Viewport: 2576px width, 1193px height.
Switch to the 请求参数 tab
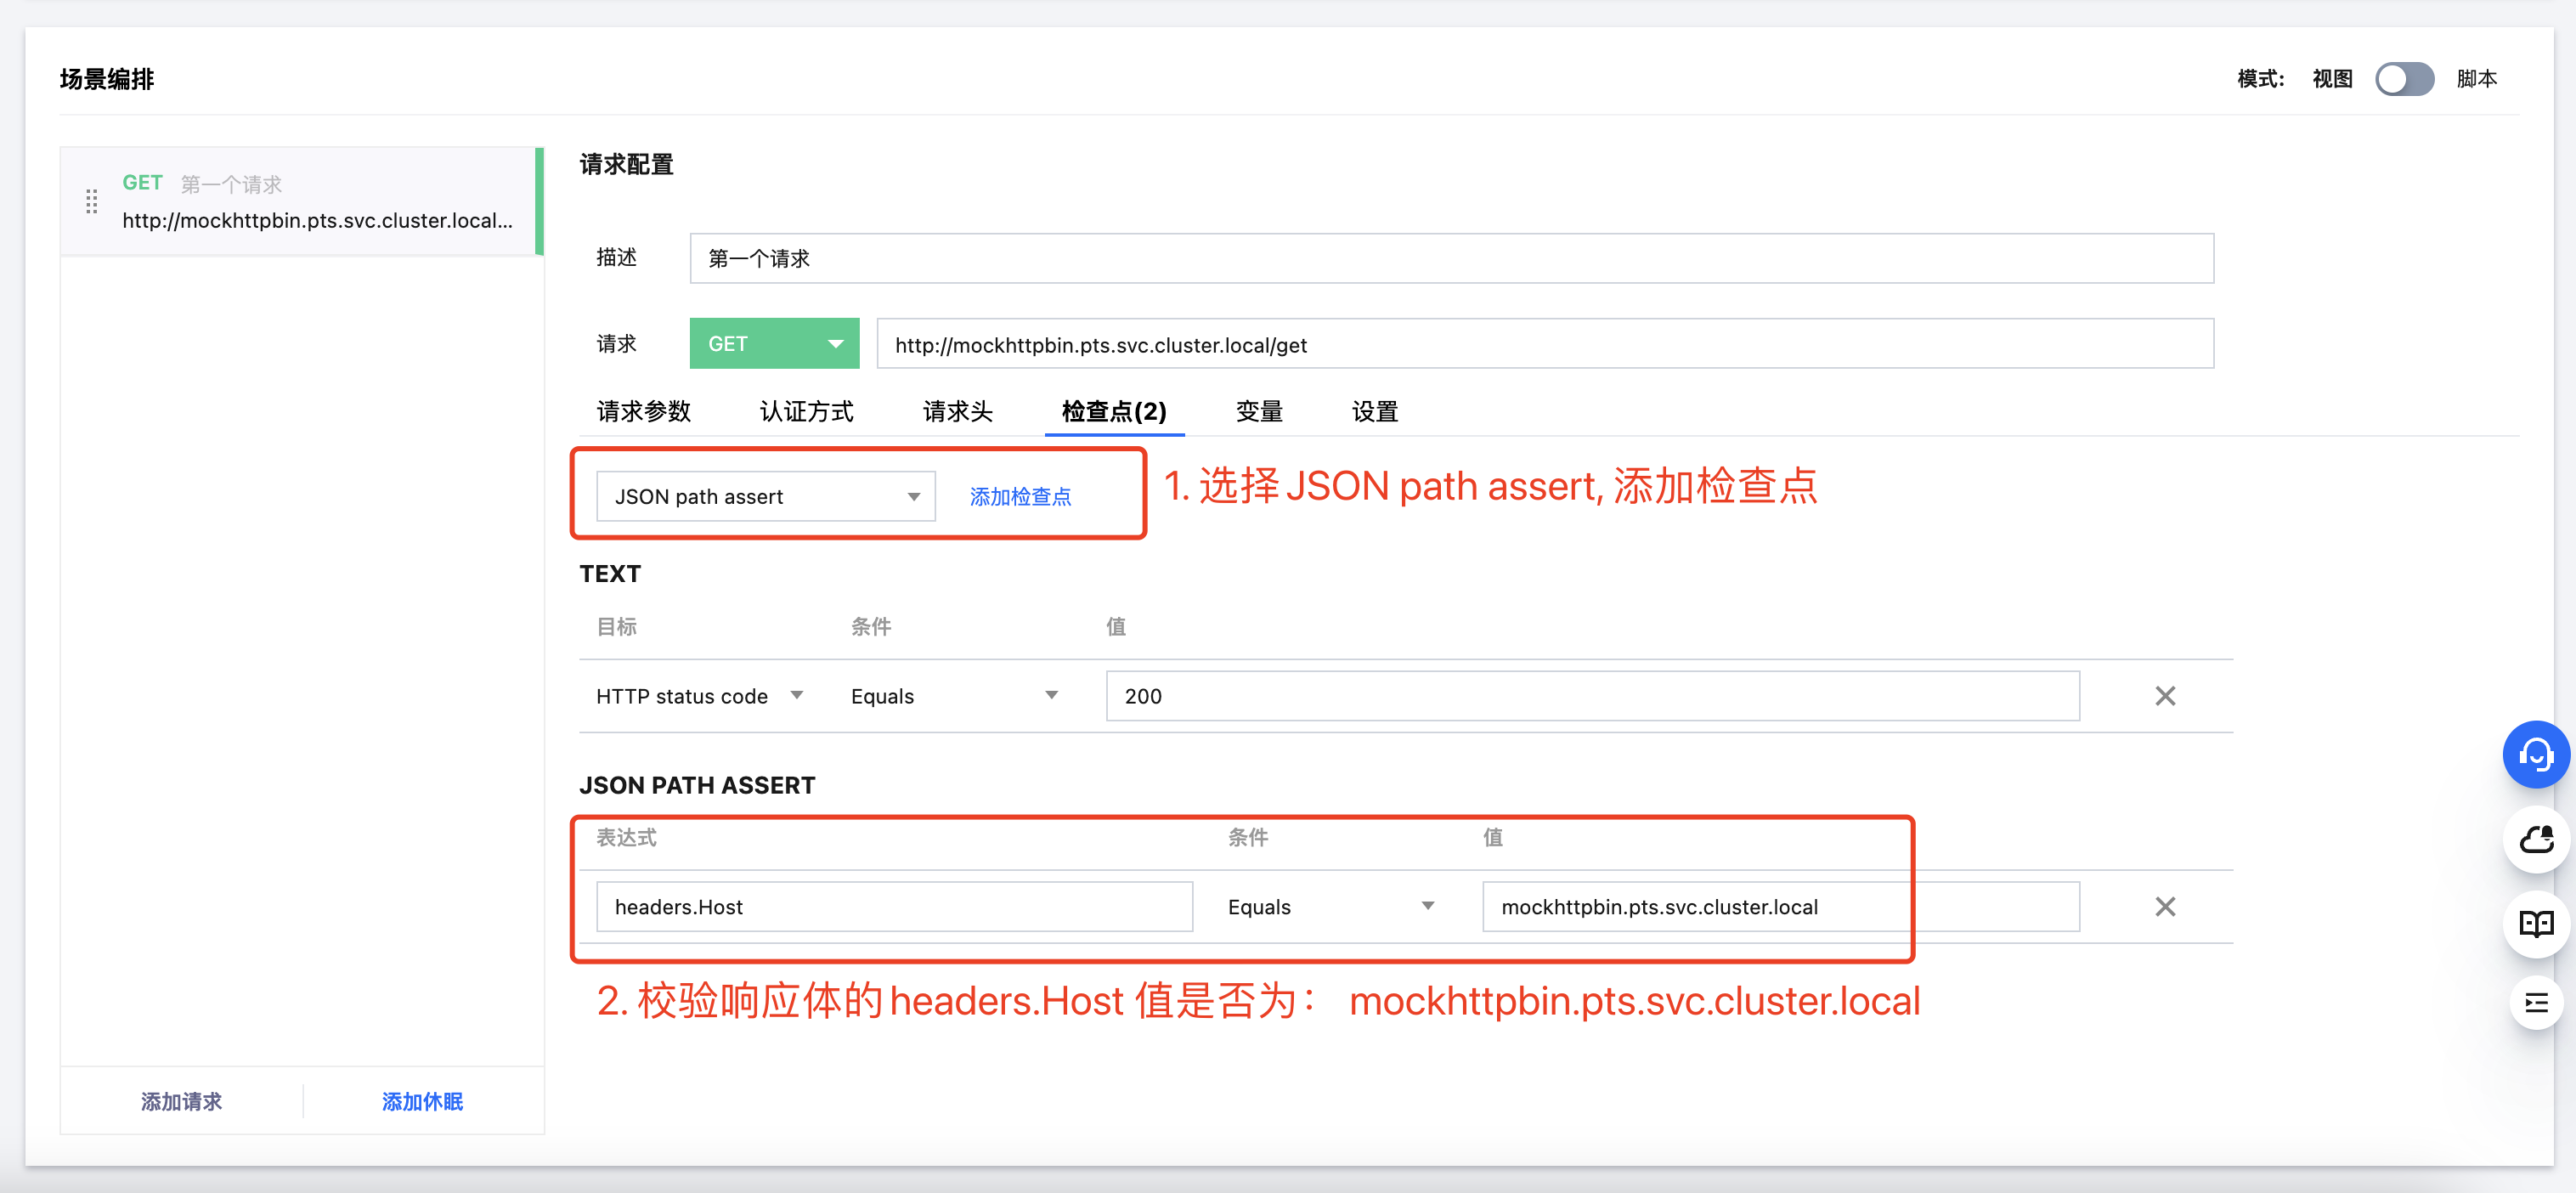(643, 411)
